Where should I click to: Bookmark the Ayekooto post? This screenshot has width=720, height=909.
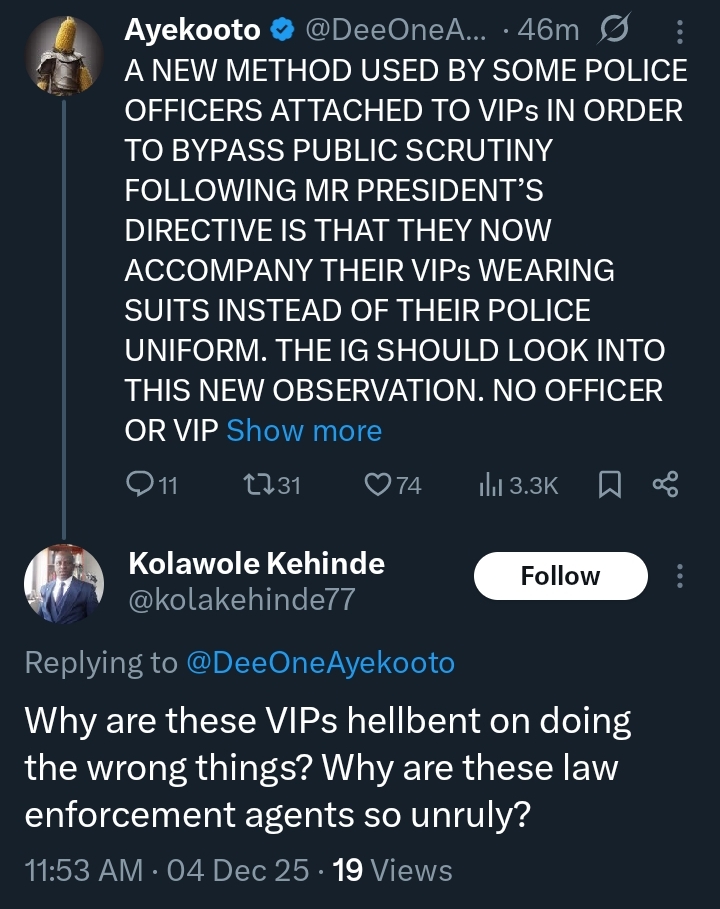[x=608, y=485]
